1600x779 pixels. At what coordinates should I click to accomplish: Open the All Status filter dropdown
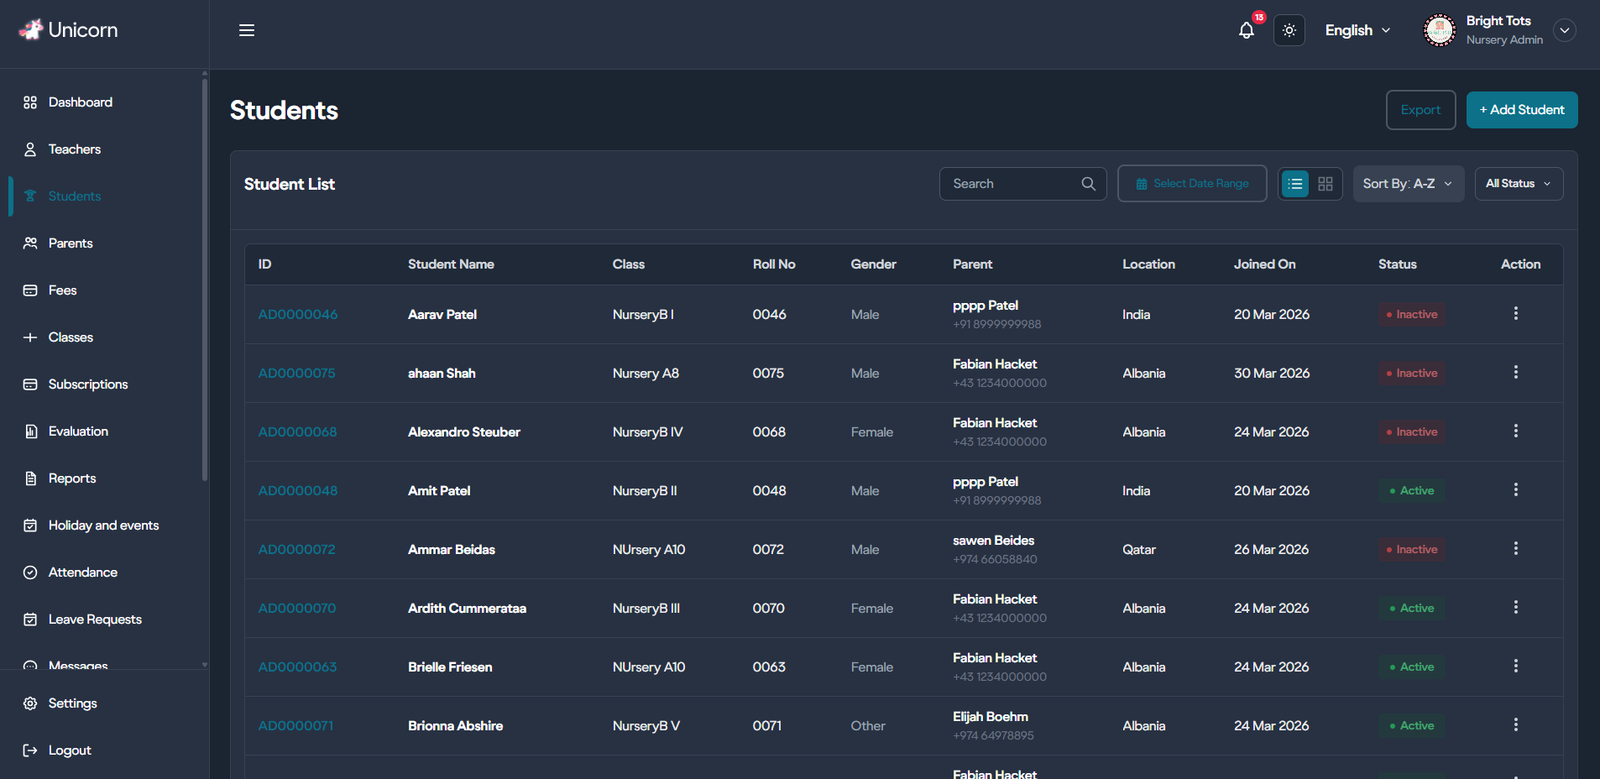point(1519,184)
